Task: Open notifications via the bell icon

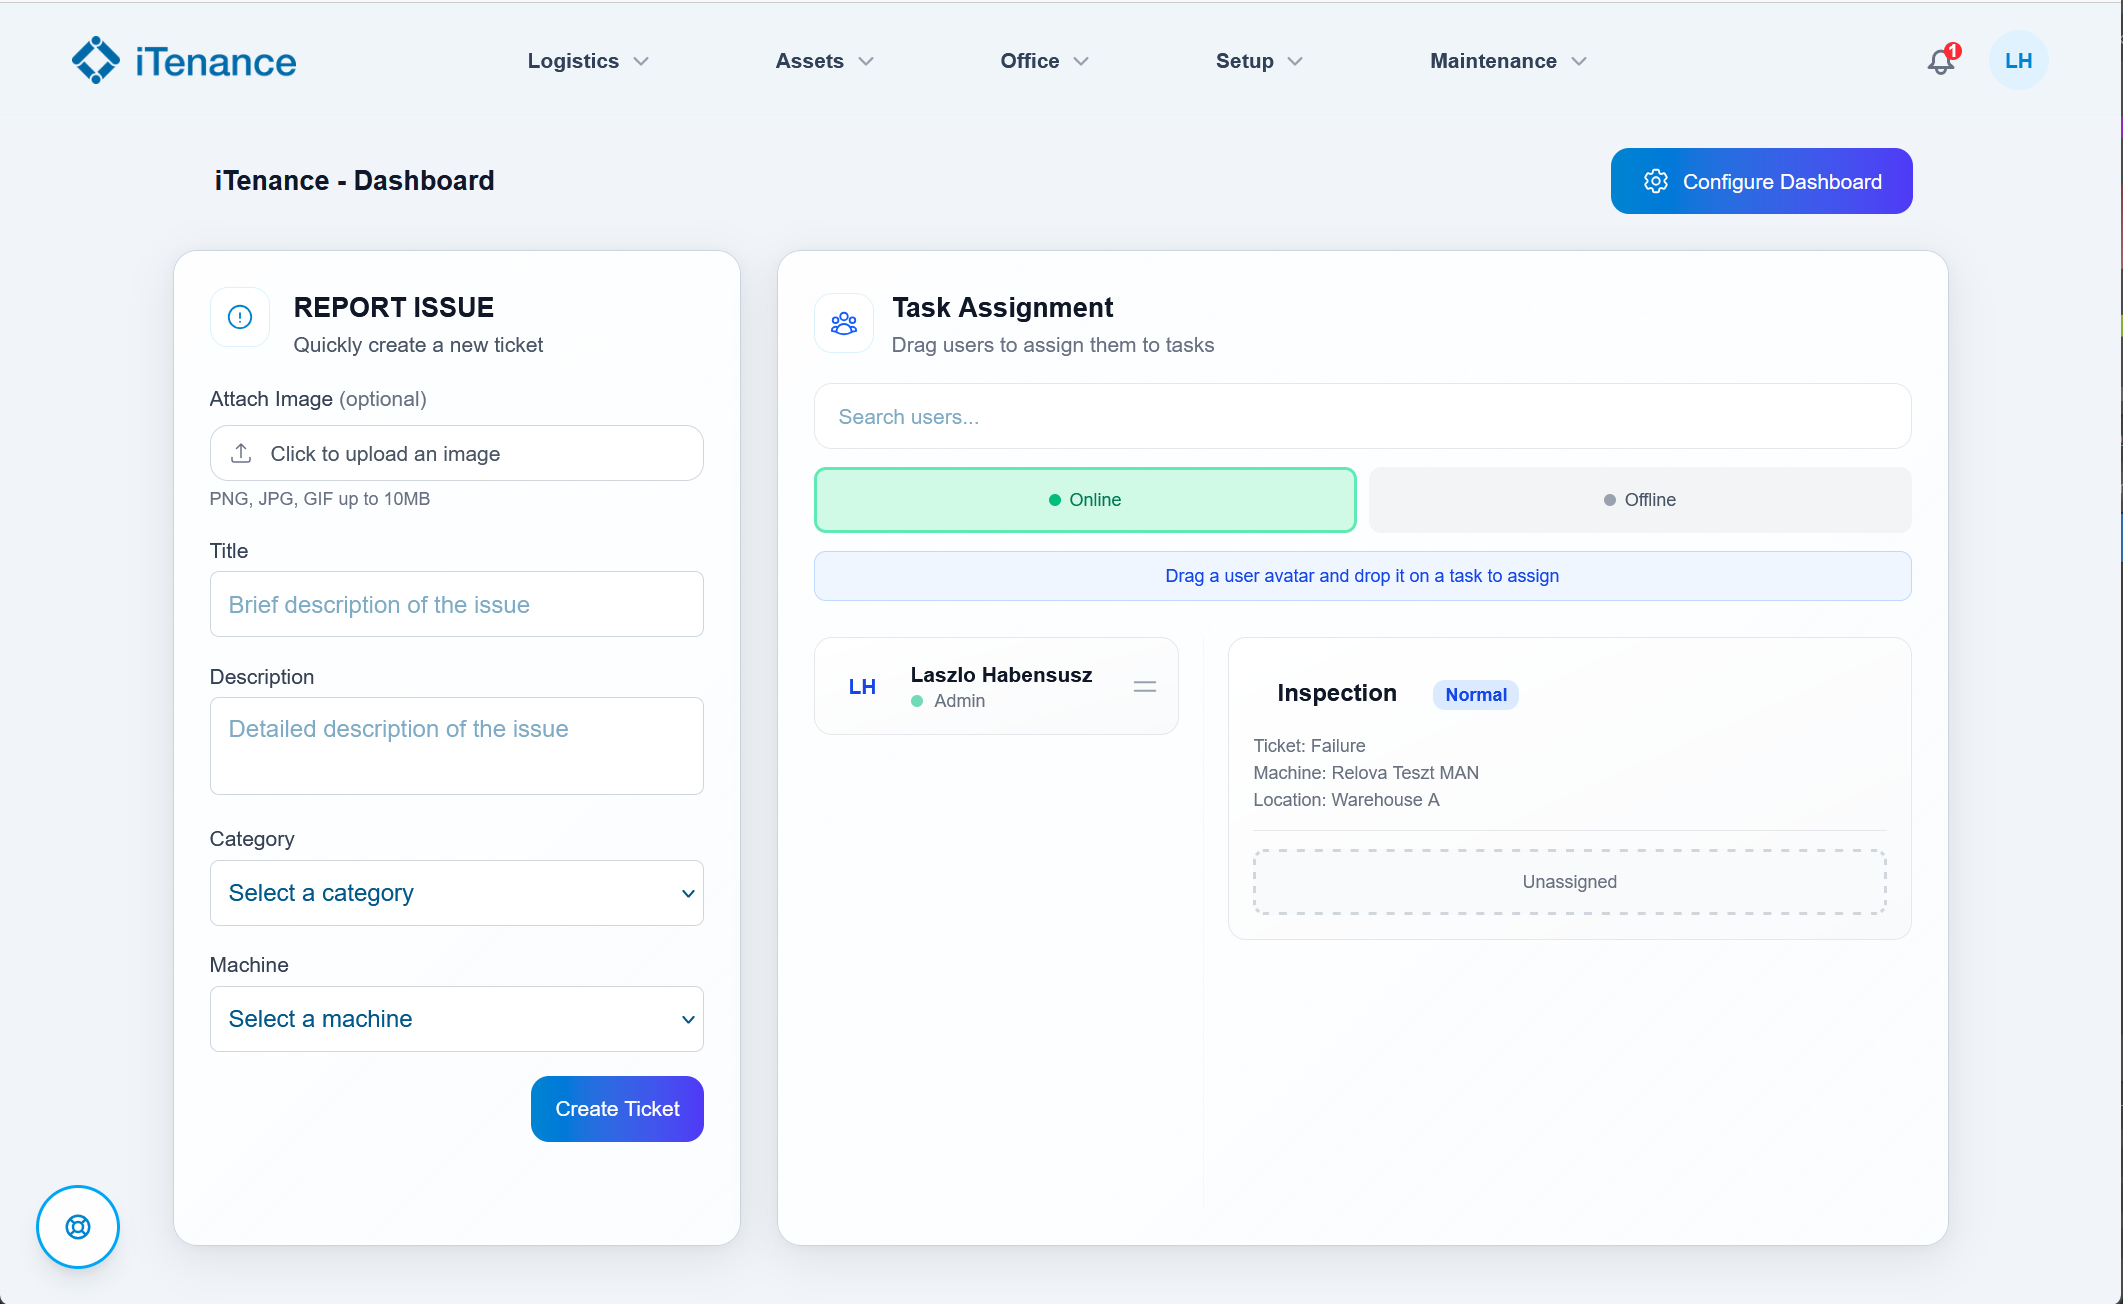Action: [x=1940, y=61]
